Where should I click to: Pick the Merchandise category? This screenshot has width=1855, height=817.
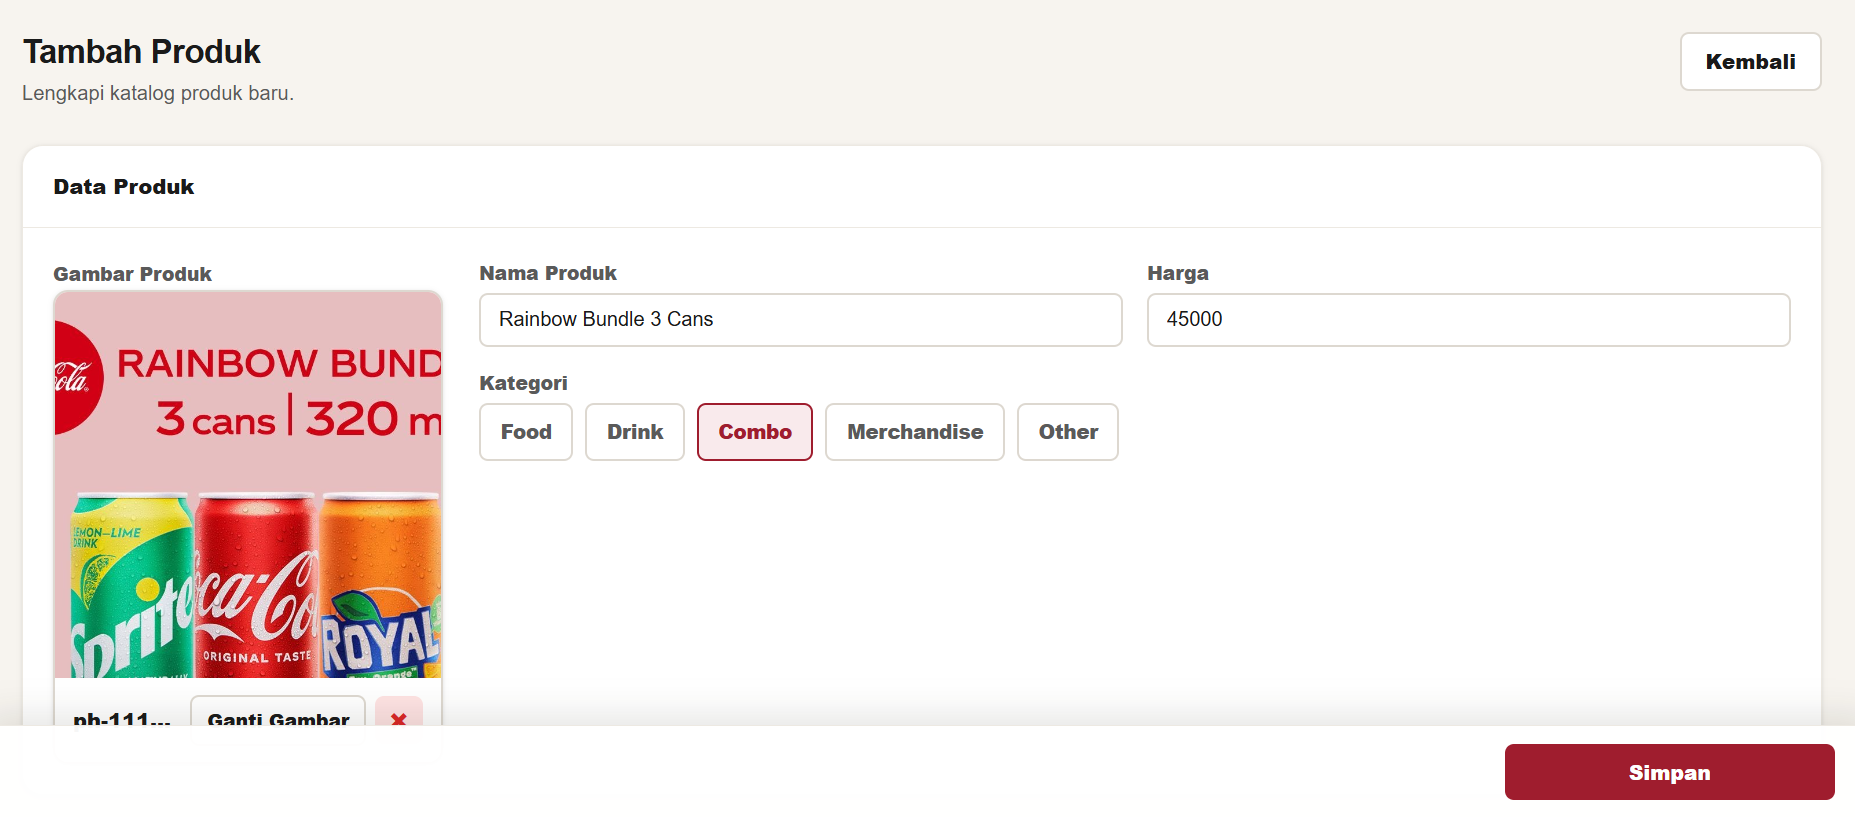915,432
